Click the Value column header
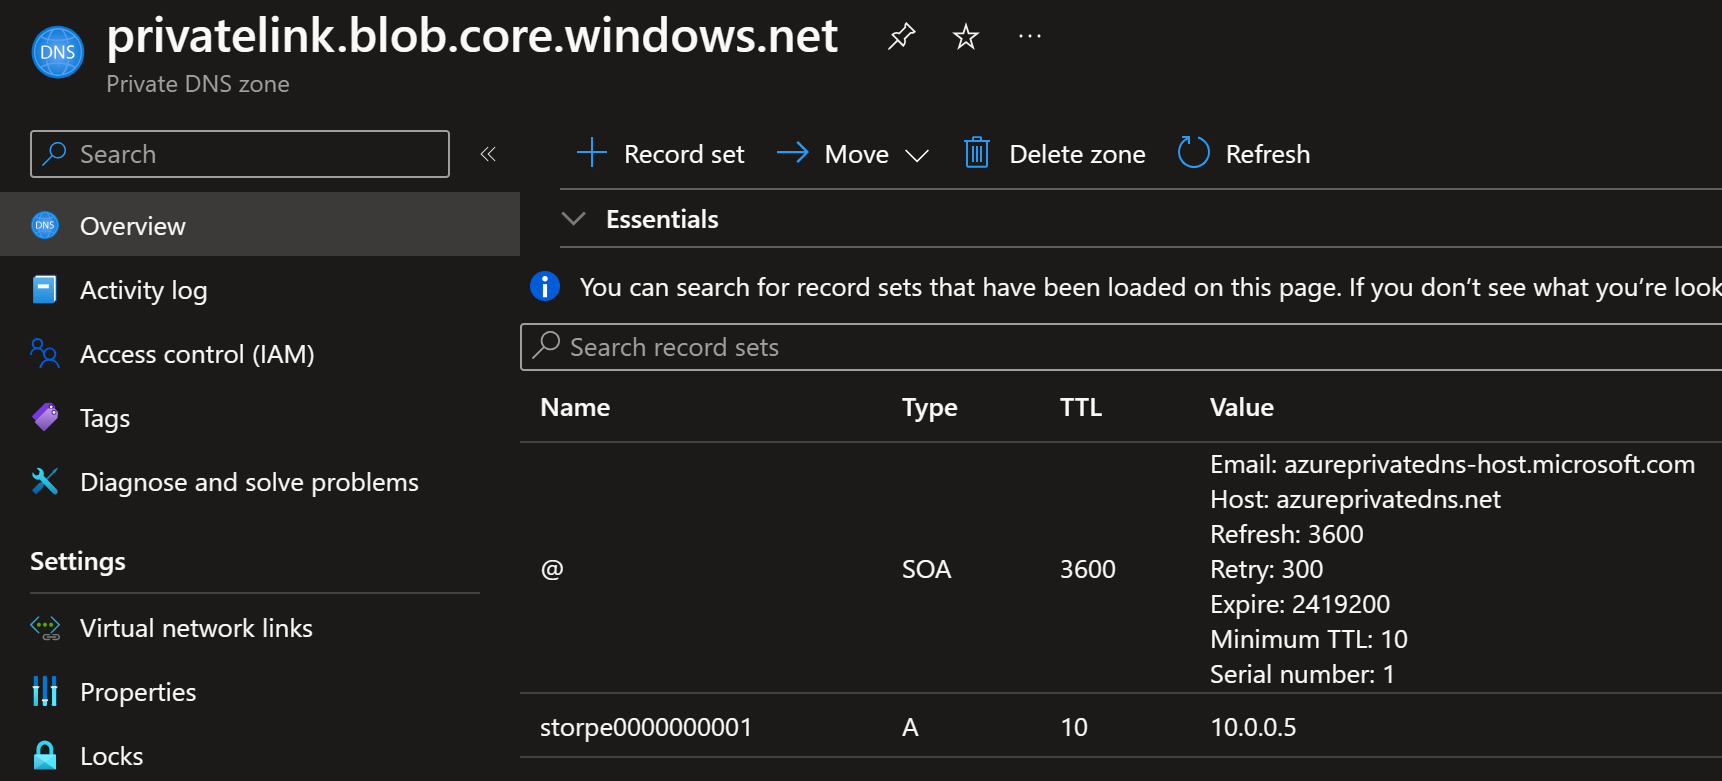The height and width of the screenshot is (781, 1722). click(x=1242, y=407)
